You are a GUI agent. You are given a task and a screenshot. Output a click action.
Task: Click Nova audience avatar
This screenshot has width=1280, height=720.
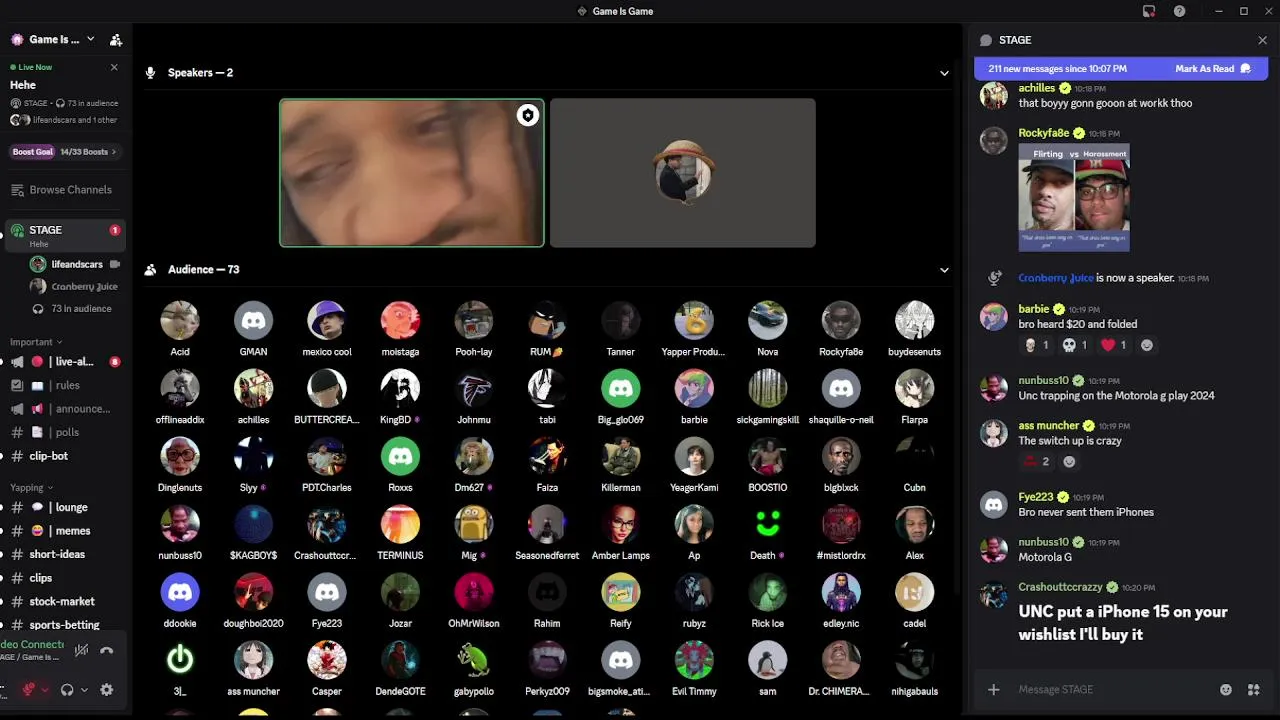pyautogui.click(x=768, y=321)
